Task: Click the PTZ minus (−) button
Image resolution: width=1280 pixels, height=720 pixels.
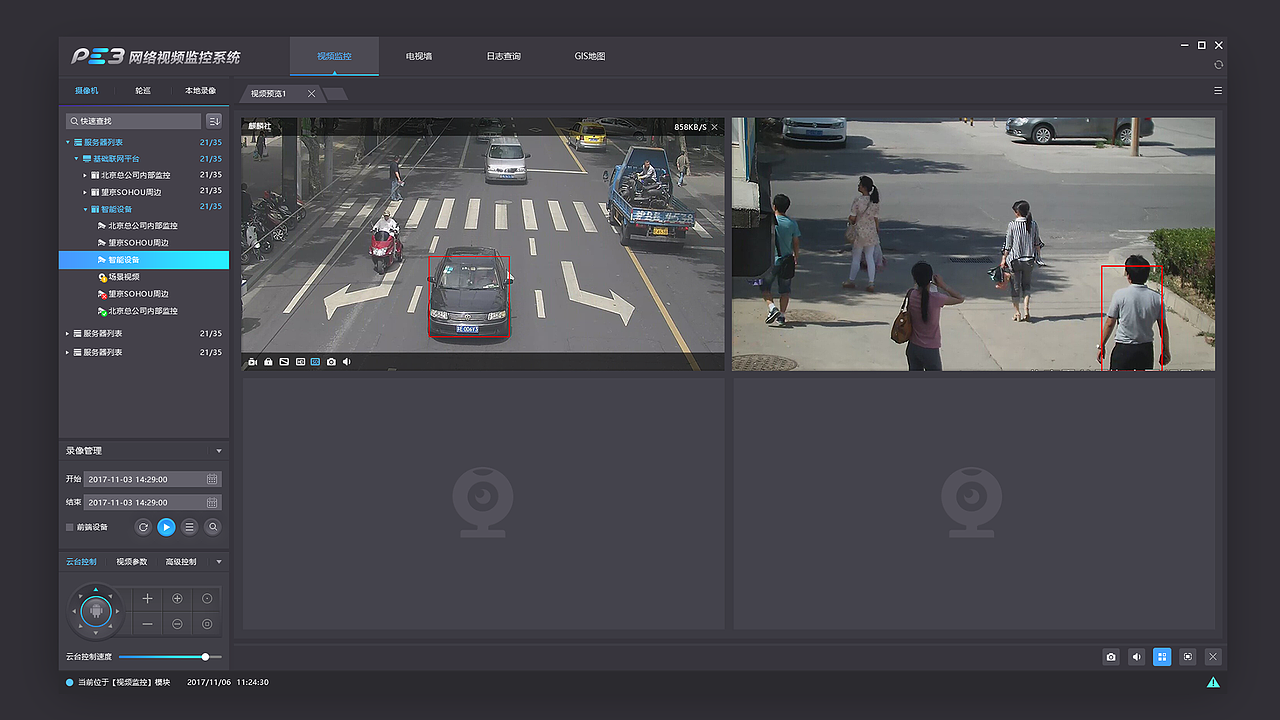Action: pyautogui.click(x=147, y=624)
